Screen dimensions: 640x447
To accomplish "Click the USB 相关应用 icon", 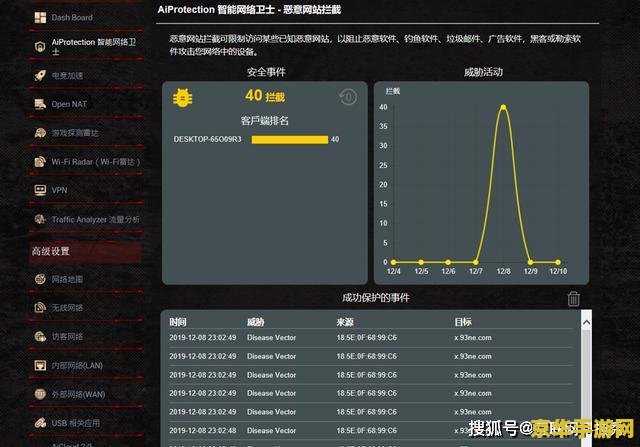I will [x=40, y=423].
